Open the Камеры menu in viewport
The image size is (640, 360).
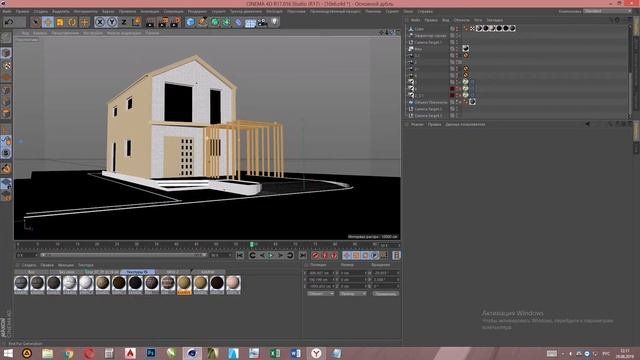(x=40, y=33)
